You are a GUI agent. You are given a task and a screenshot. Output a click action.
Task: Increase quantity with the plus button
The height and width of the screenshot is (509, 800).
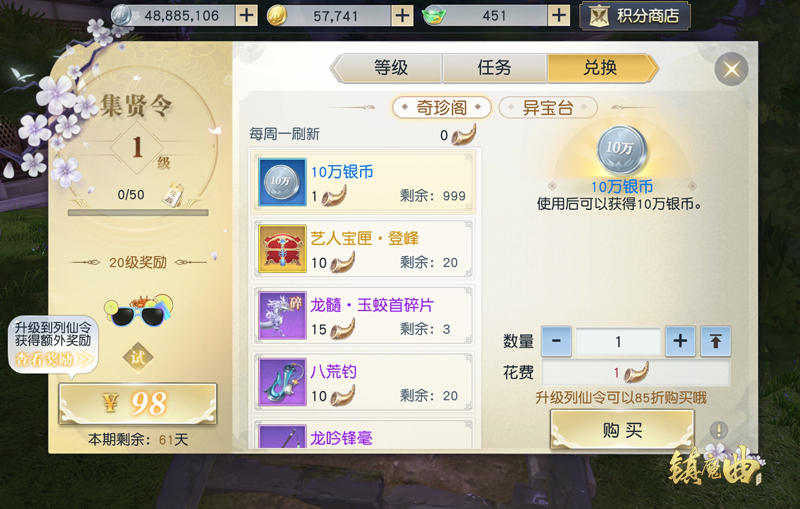tap(680, 341)
